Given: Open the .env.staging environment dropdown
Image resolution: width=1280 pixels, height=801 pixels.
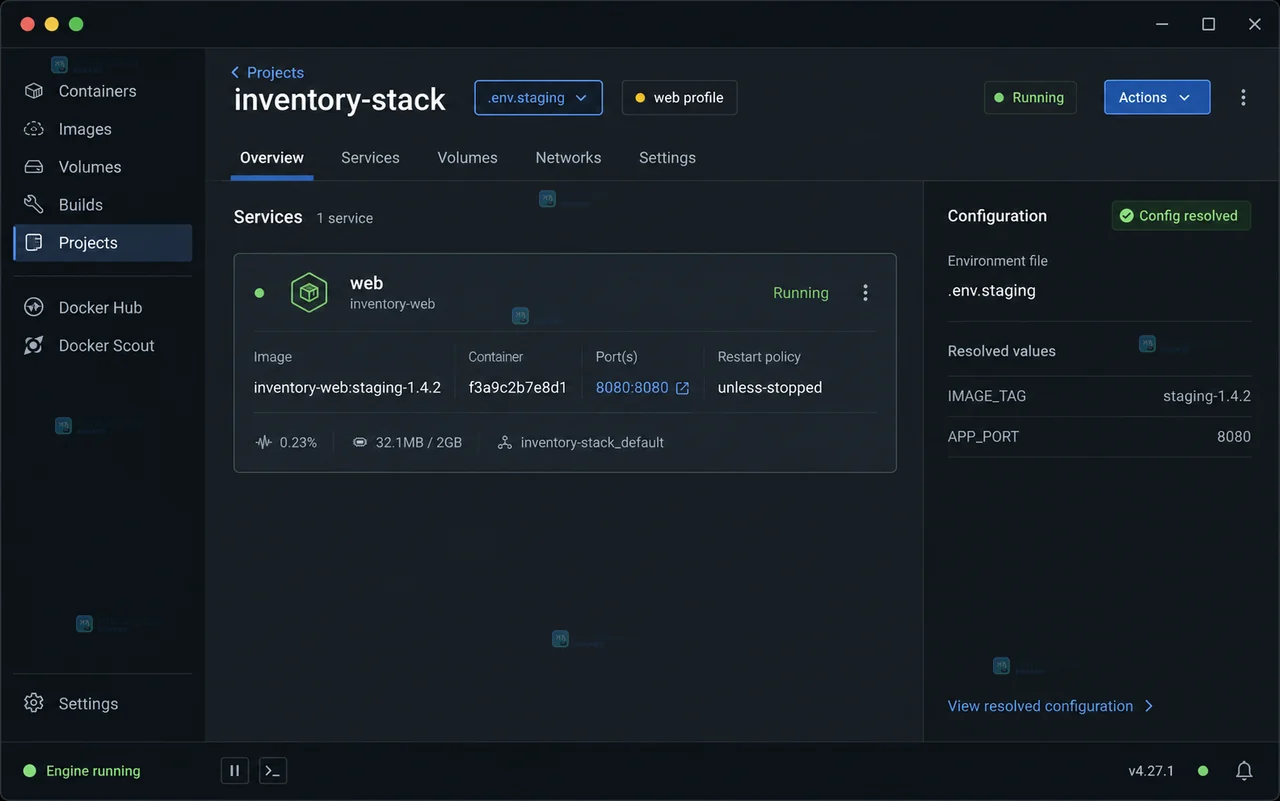Looking at the screenshot, I should pyautogui.click(x=538, y=98).
